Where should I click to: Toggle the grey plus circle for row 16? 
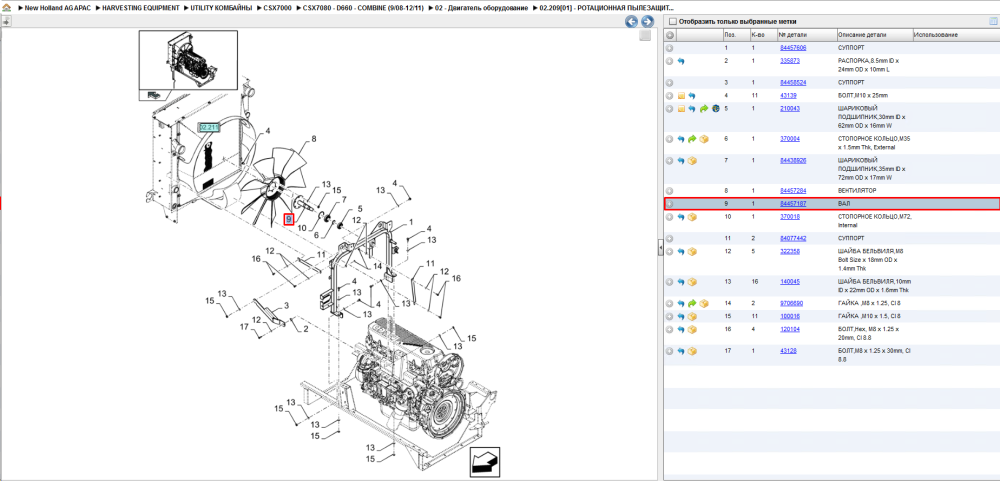(670, 329)
